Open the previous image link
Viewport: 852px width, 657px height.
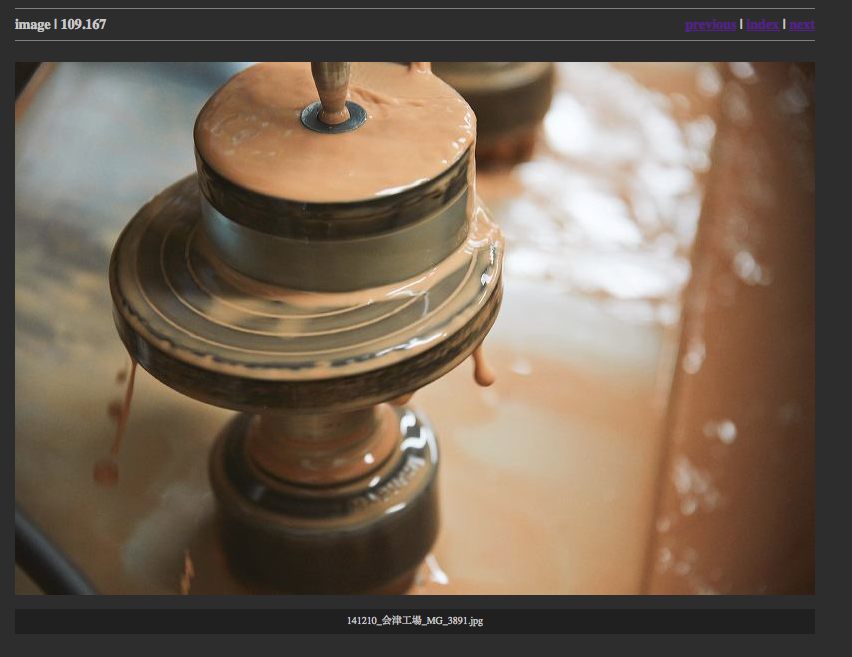[710, 25]
